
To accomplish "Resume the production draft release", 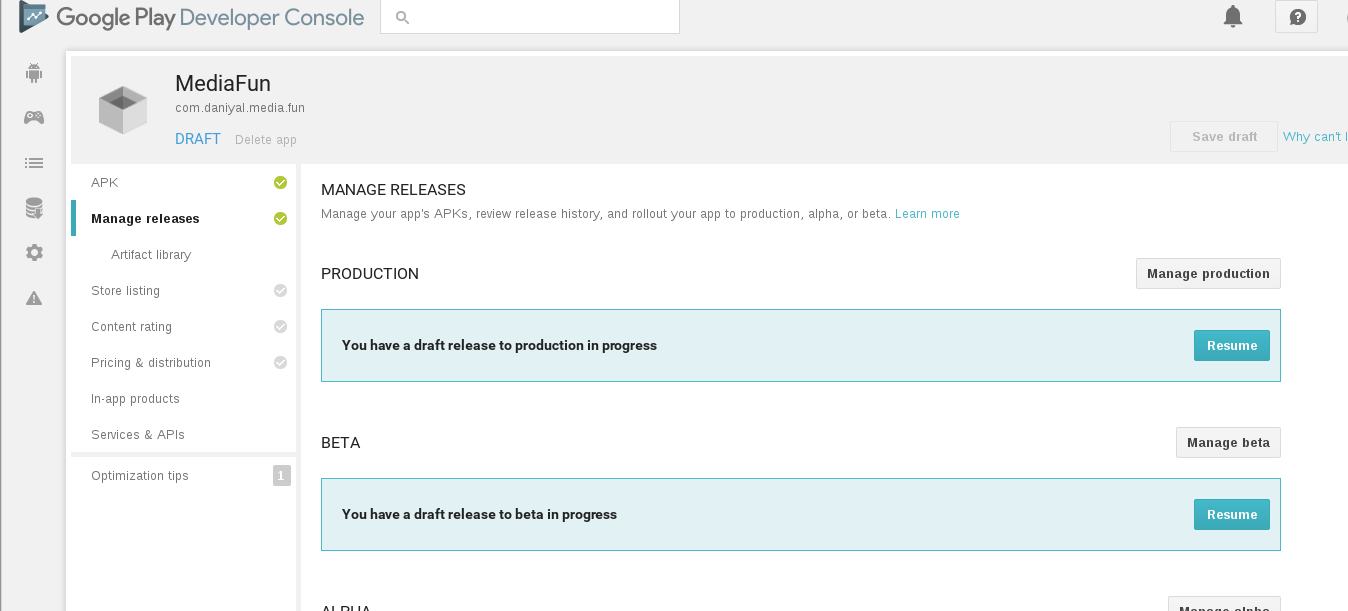I will coord(1232,346).
